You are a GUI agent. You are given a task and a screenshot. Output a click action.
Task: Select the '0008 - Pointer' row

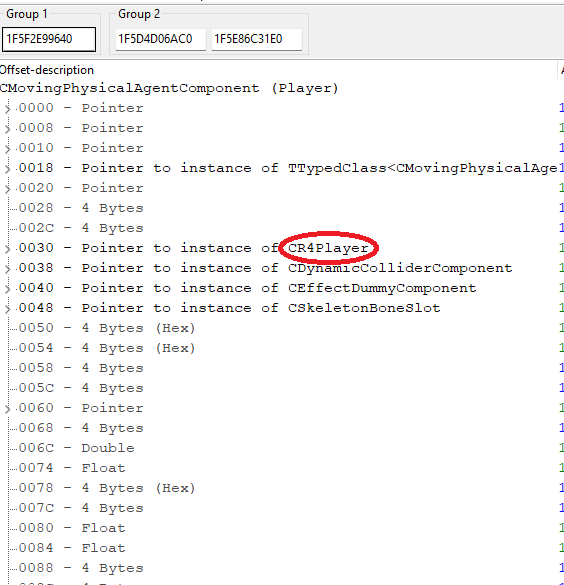coord(81,128)
